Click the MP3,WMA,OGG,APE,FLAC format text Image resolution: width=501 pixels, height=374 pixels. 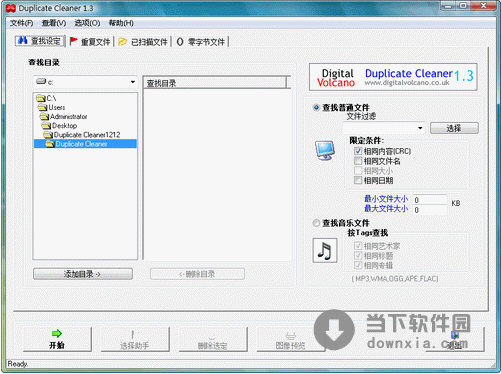395,278
